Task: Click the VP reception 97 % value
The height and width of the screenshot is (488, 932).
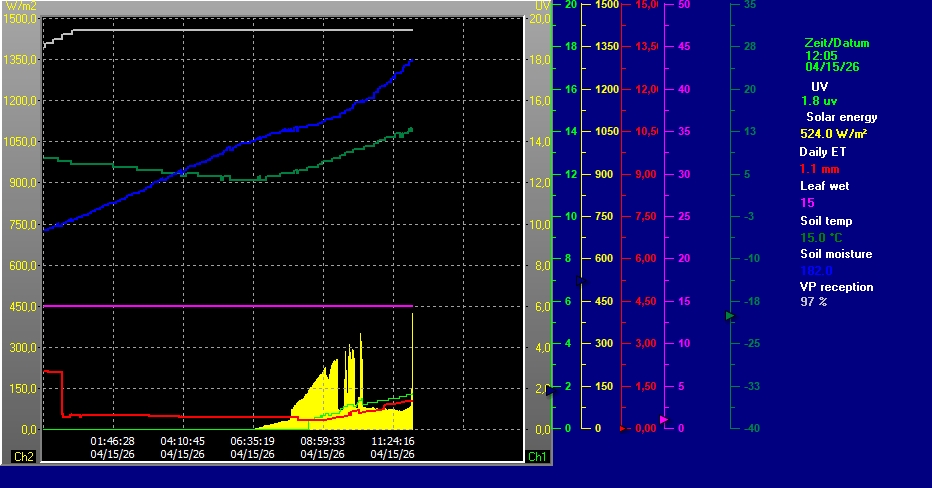Action: pyautogui.click(x=814, y=301)
